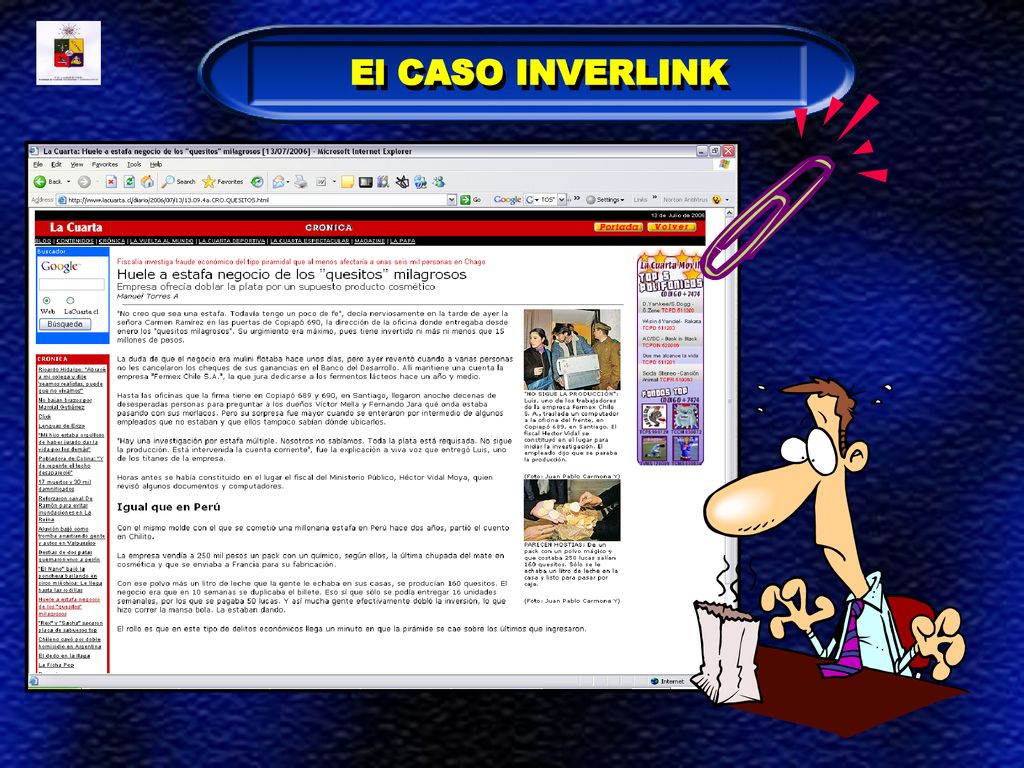This screenshot has height=768, width=1024.
Task: Click the Internet zone globe in the status bar
Action: click(x=654, y=681)
